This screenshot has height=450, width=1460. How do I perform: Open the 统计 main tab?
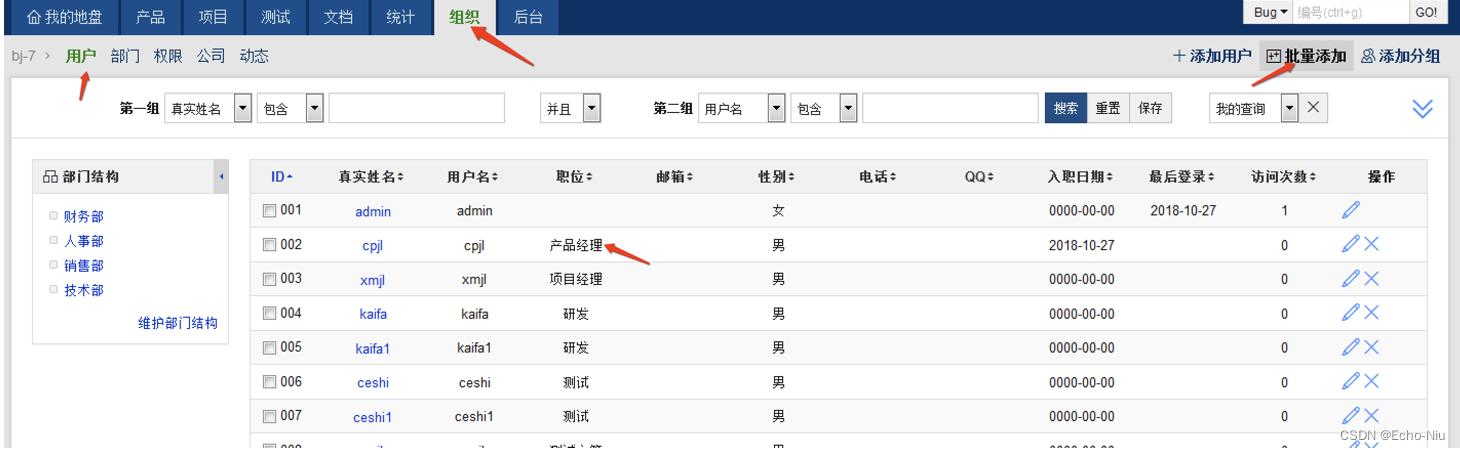pyautogui.click(x=400, y=17)
